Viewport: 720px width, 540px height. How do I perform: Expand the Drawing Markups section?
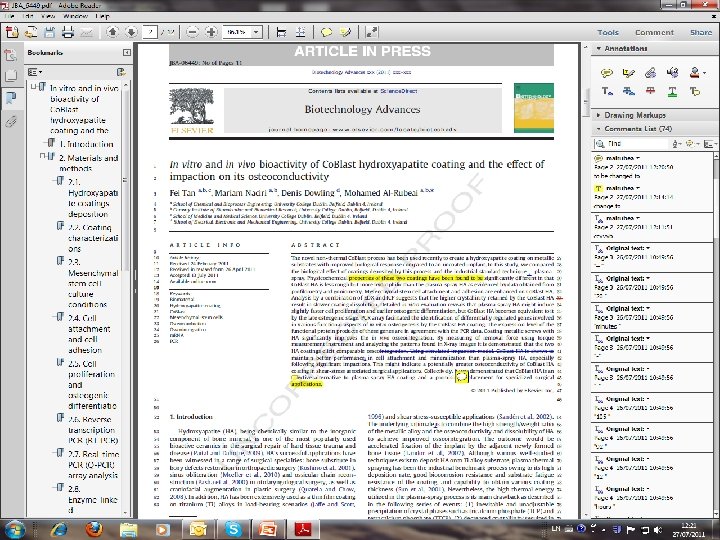click(x=598, y=115)
